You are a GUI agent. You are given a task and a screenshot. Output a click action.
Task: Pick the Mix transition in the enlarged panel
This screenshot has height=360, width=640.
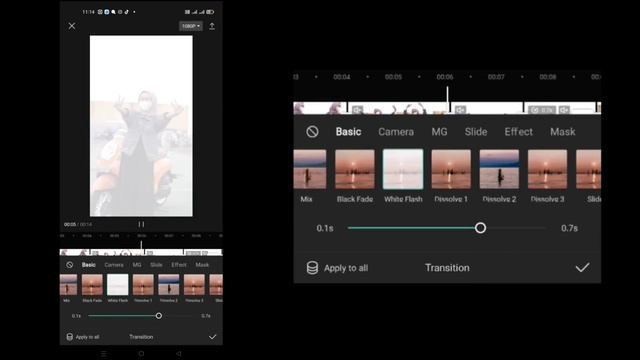click(309, 169)
